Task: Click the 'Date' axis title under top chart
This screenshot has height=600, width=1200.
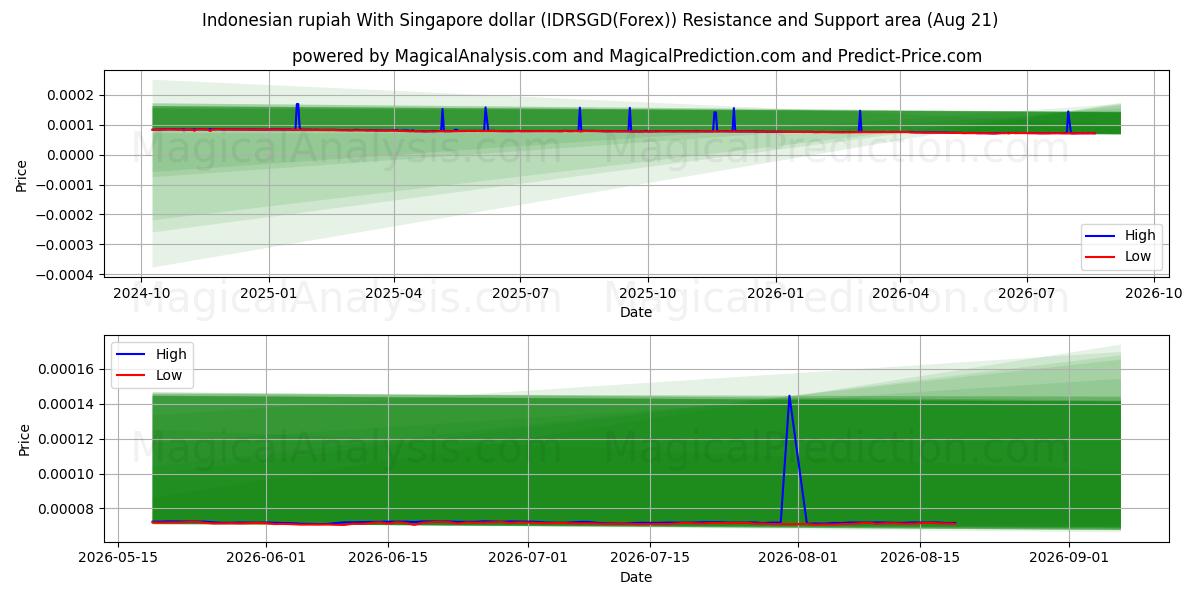Action: click(636, 312)
